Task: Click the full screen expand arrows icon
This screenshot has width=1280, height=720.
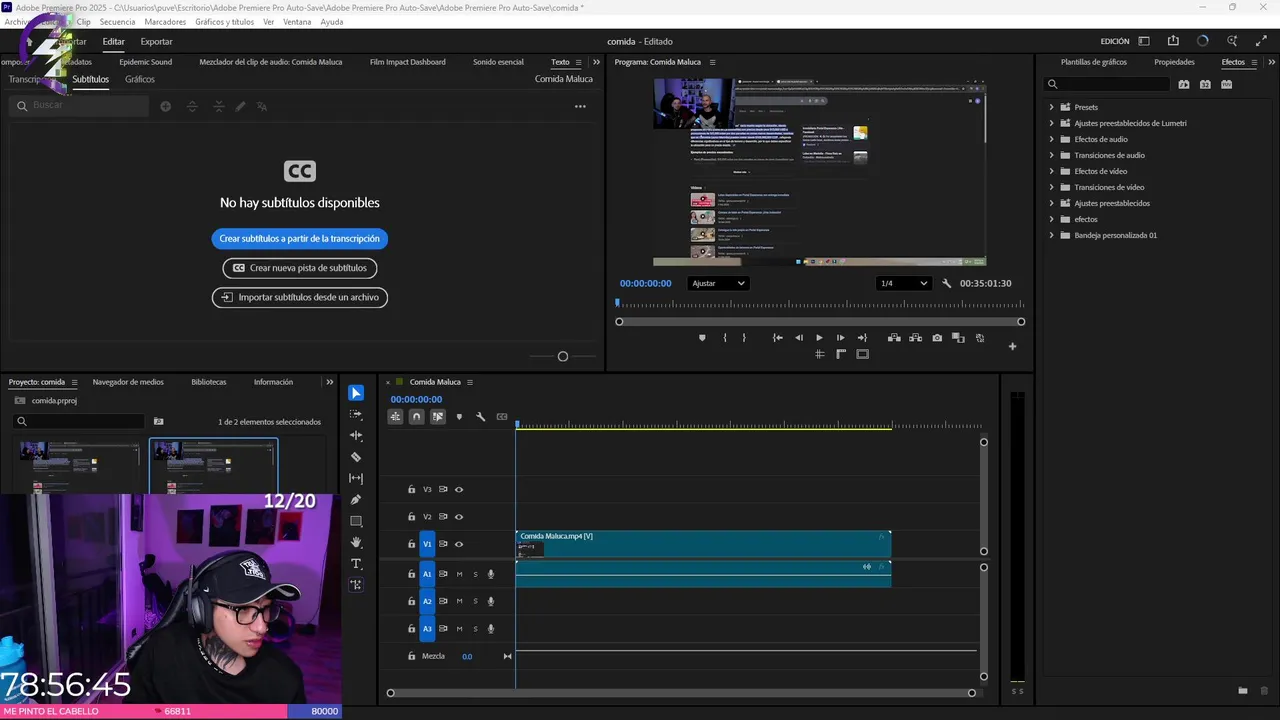Action: (x=1261, y=41)
